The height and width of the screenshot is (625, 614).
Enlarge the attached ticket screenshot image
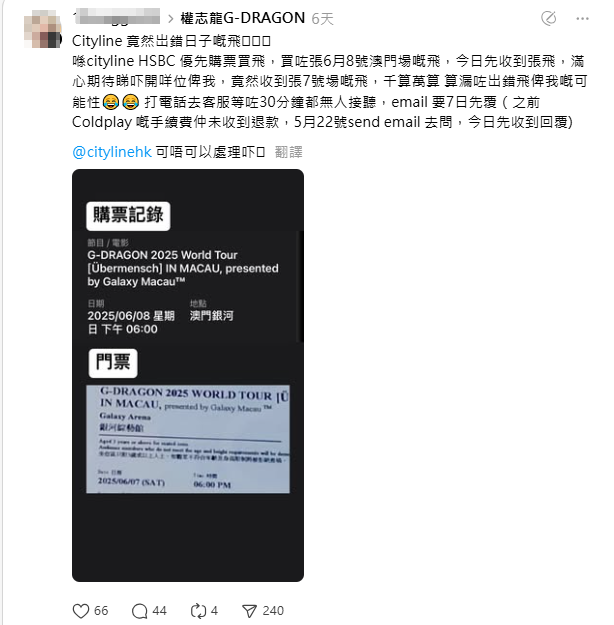[188, 375]
